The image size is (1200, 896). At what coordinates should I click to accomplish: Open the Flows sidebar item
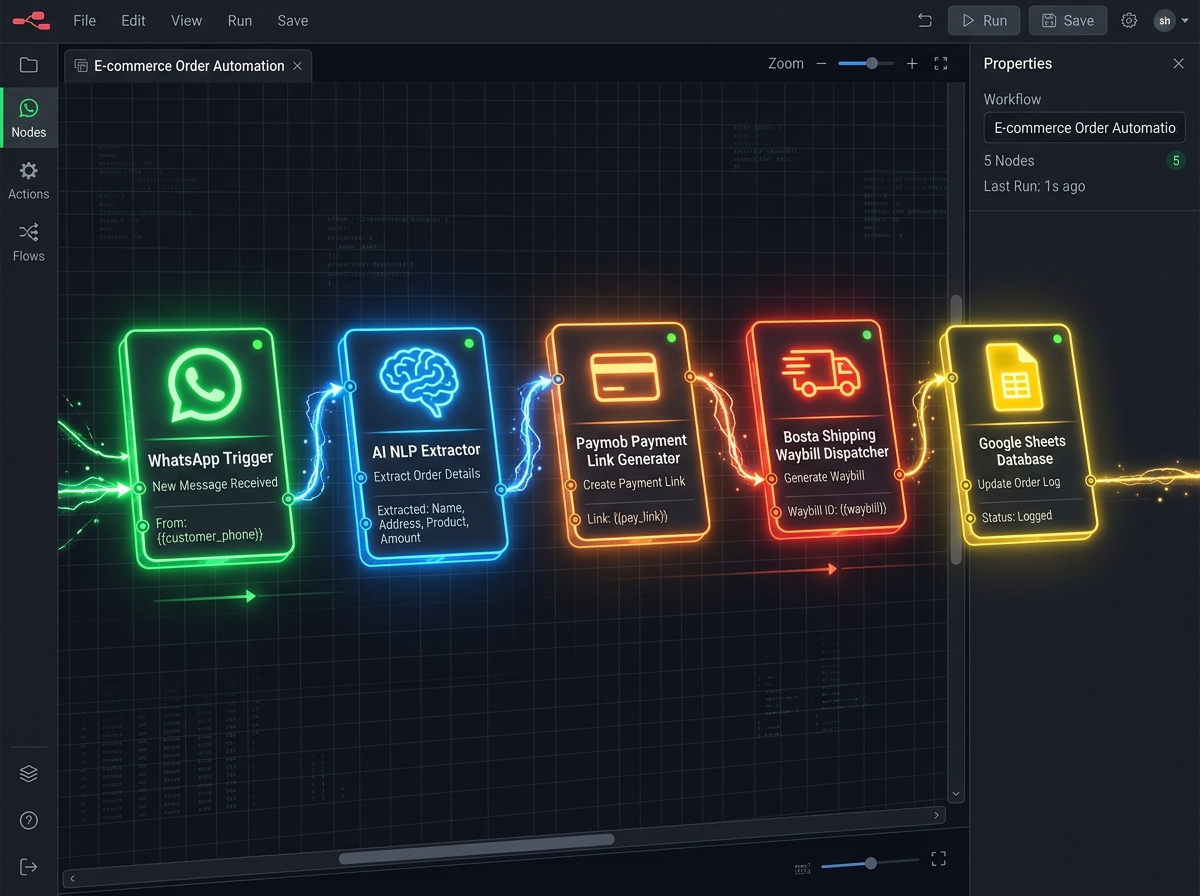pyautogui.click(x=29, y=242)
